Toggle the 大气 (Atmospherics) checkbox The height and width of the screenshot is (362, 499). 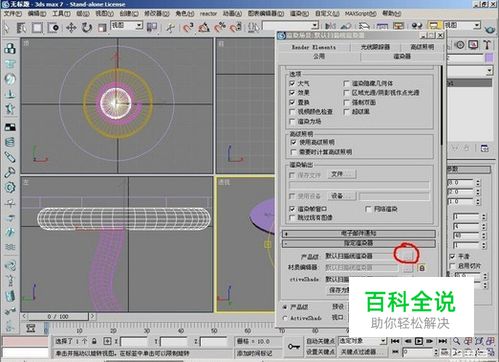point(292,83)
